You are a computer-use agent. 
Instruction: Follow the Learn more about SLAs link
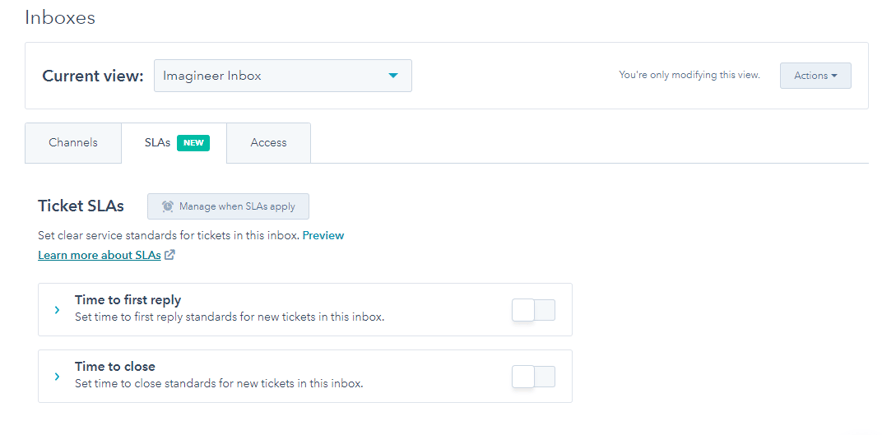99,255
